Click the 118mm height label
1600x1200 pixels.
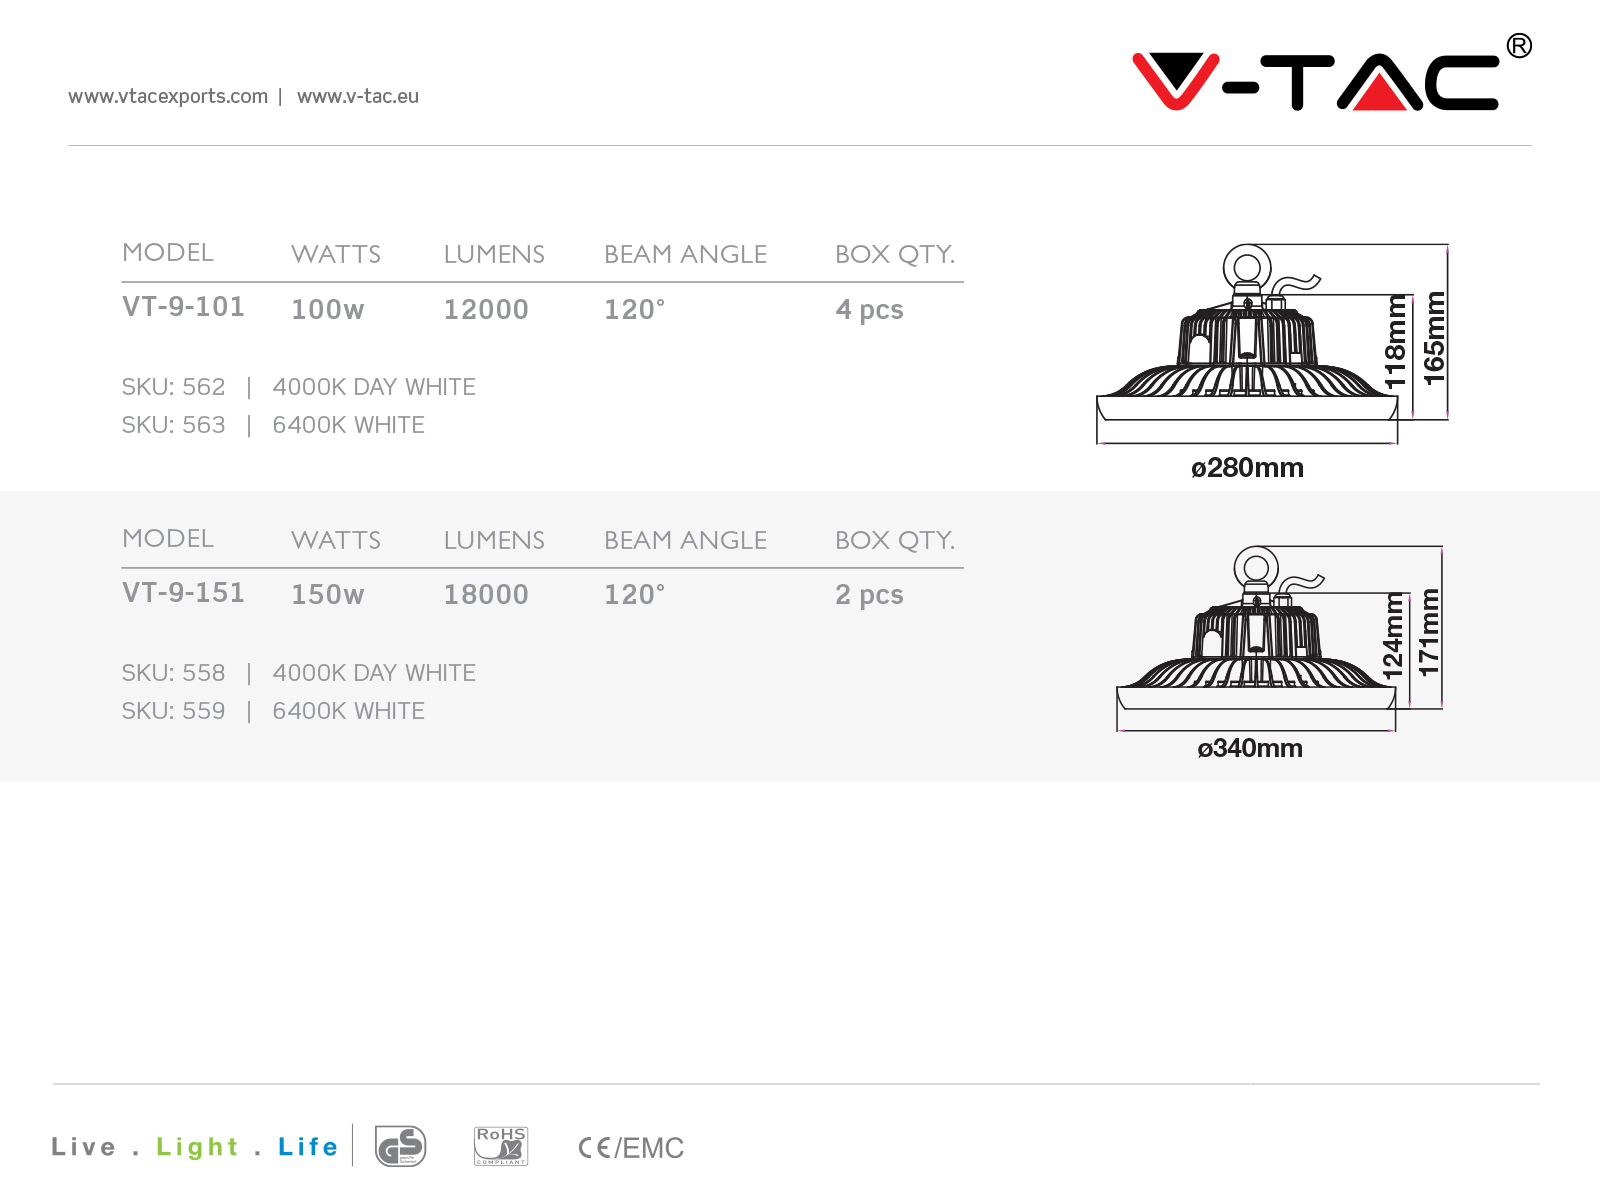click(1395, 341)
